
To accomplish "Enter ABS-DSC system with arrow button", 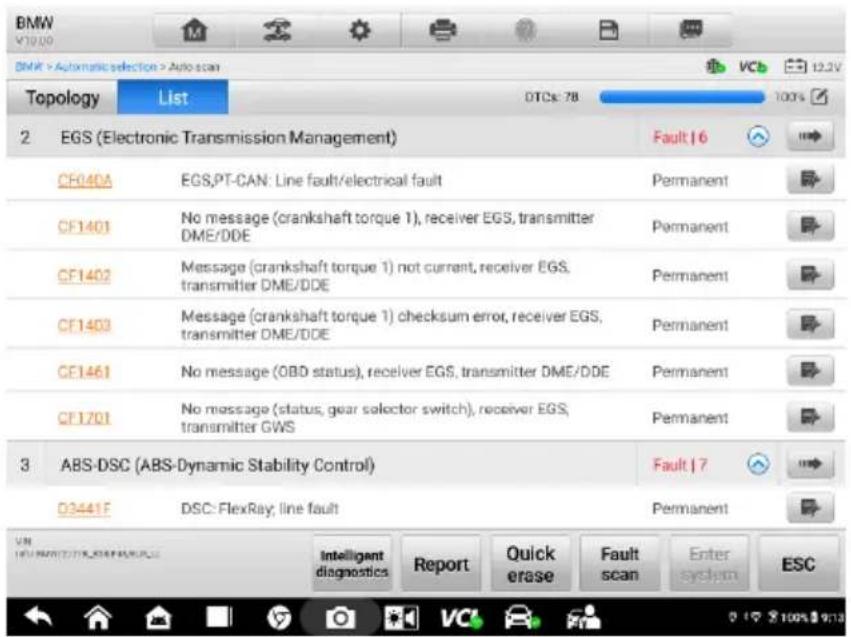I will point(810,464).
